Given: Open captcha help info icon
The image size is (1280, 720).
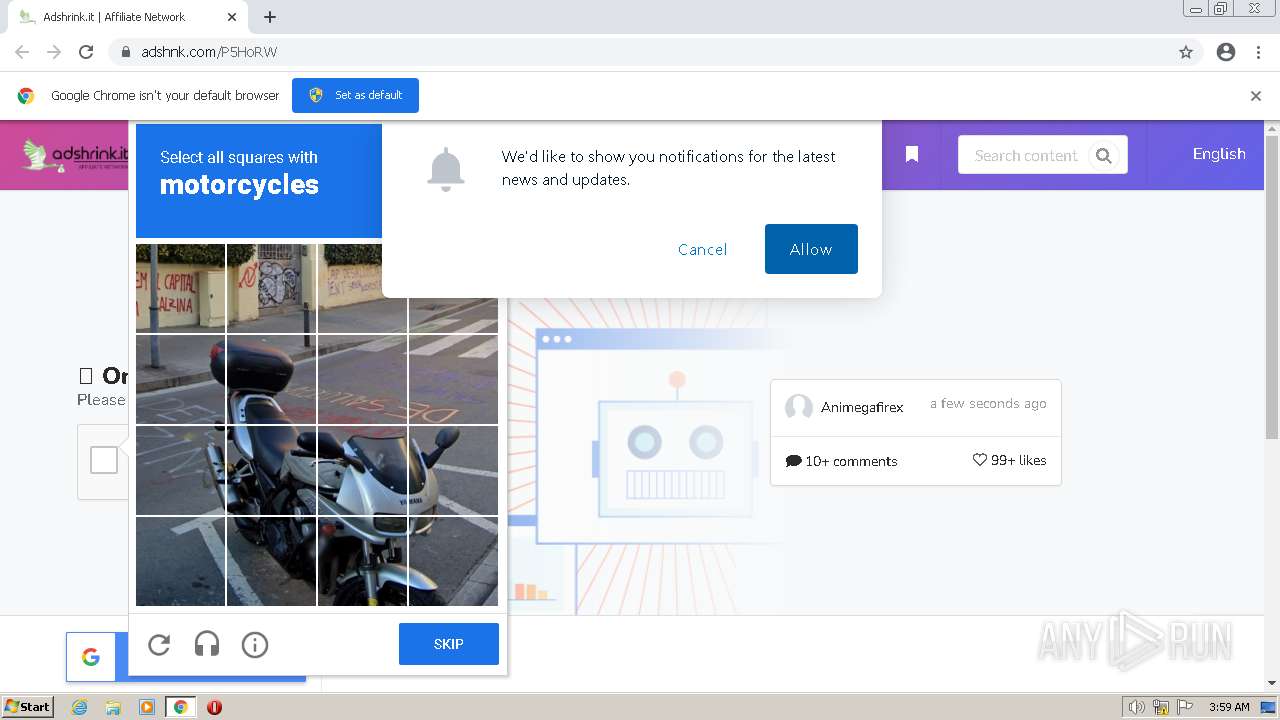Looking at the screenshot, I should 255,645.
